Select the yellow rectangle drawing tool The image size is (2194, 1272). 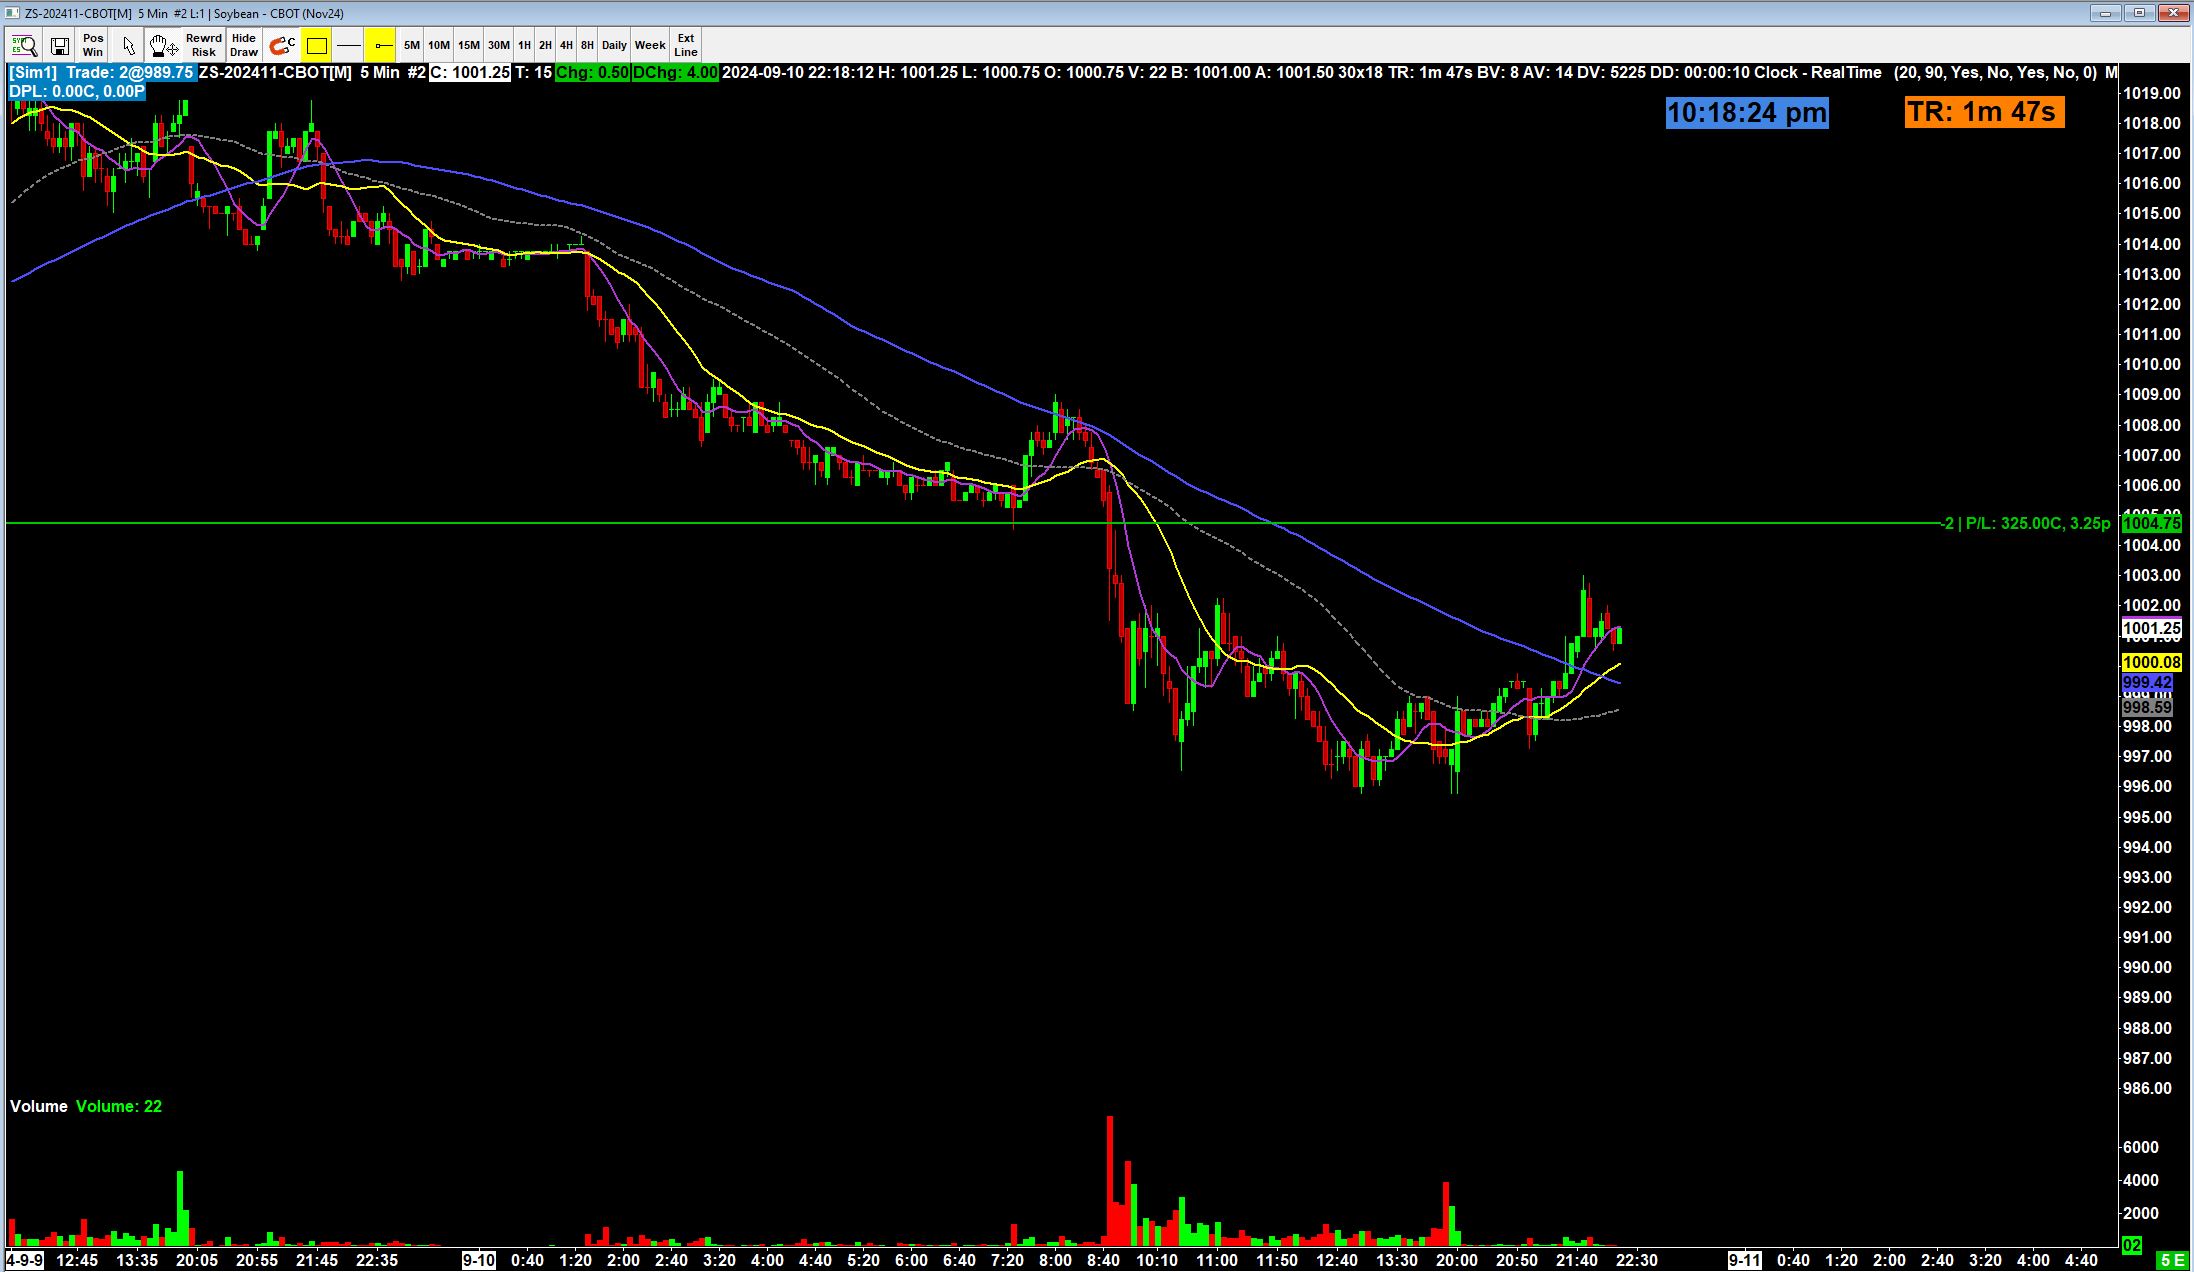(317, 45)
